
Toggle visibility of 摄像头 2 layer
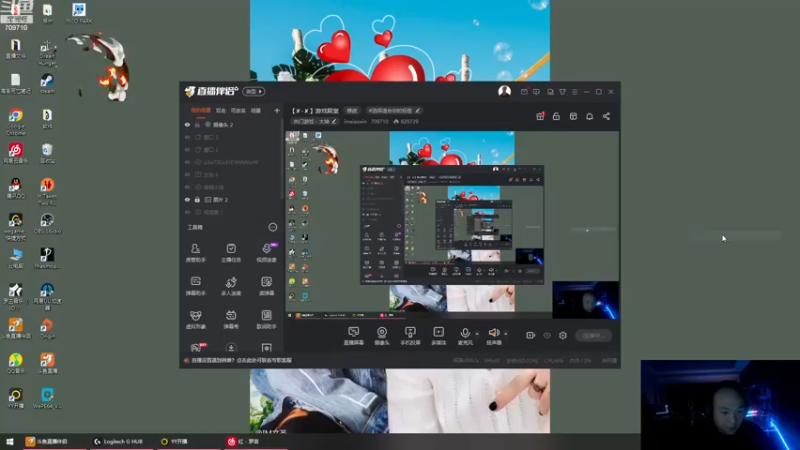point(187,124)
